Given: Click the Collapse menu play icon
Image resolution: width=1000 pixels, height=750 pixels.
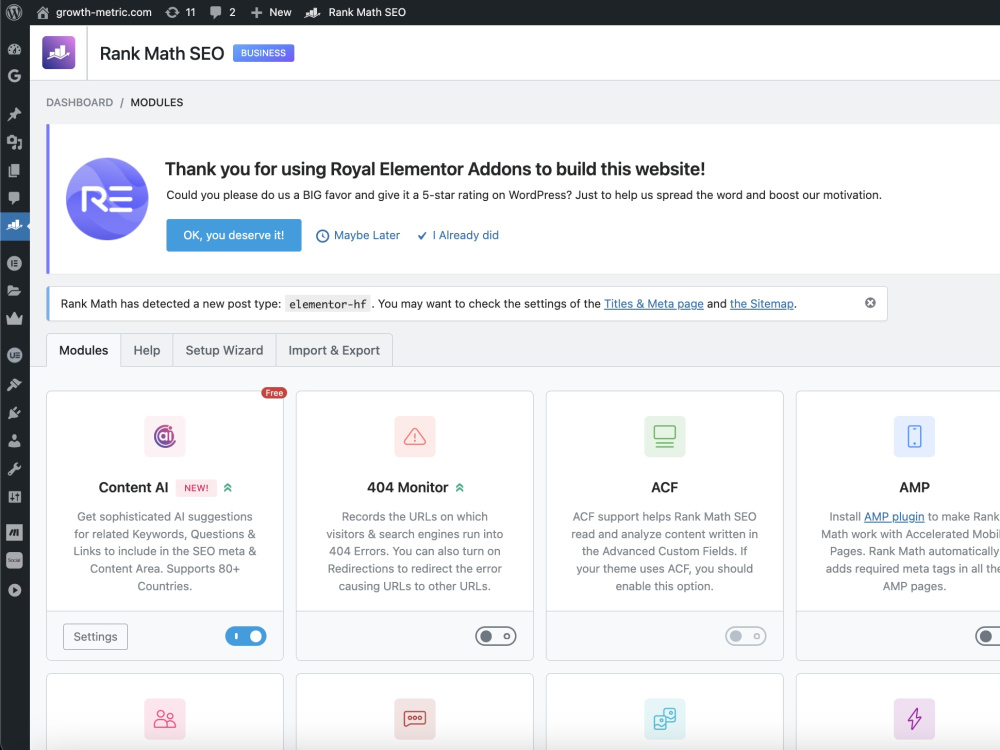Looking at the screenshot, I should [14, 590].
